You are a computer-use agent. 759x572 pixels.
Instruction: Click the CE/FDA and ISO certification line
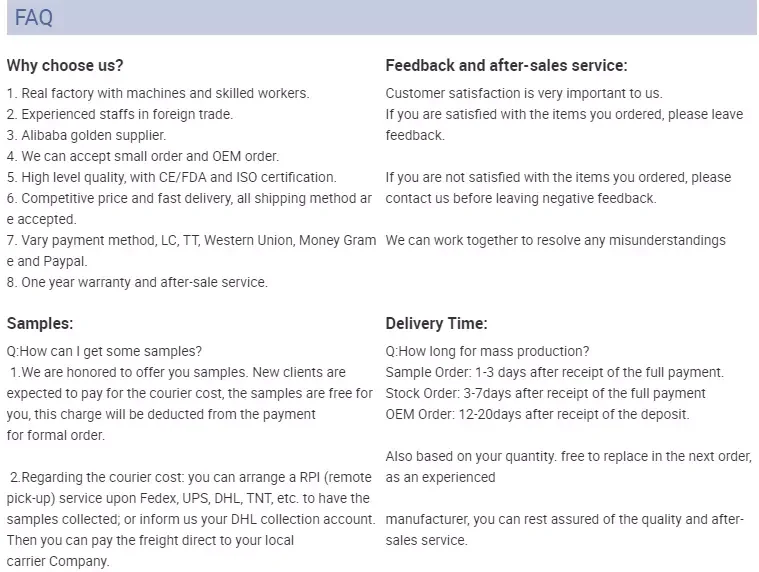click(172, 177)
